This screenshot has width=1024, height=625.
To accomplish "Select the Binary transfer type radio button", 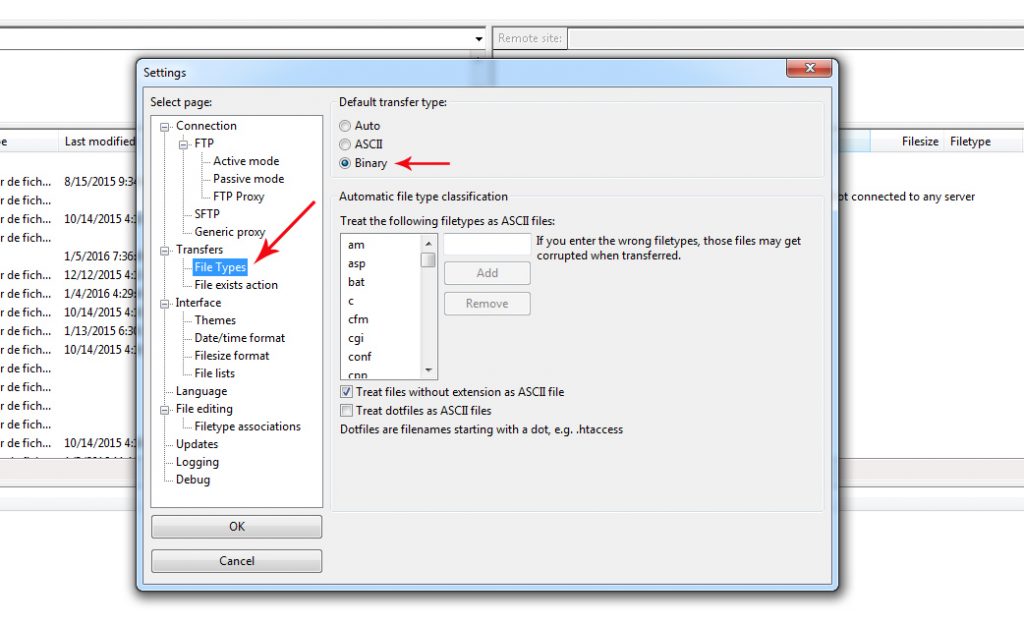I will [x=345, y=163].
